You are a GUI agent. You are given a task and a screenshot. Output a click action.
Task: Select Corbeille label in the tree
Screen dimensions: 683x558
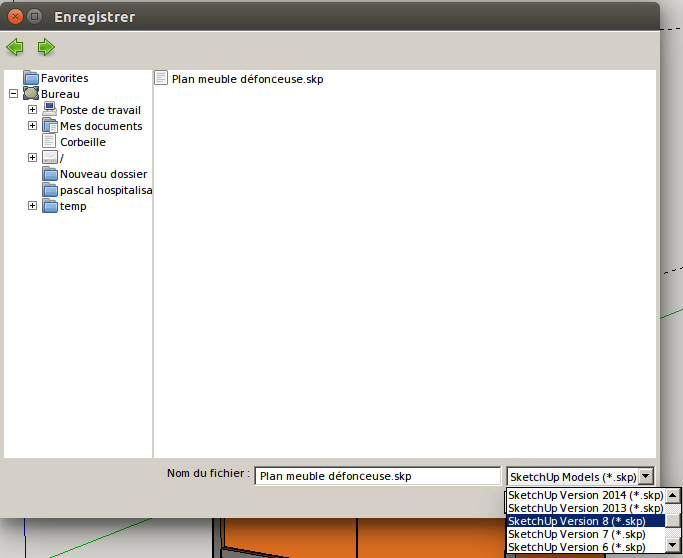[83, 142]
